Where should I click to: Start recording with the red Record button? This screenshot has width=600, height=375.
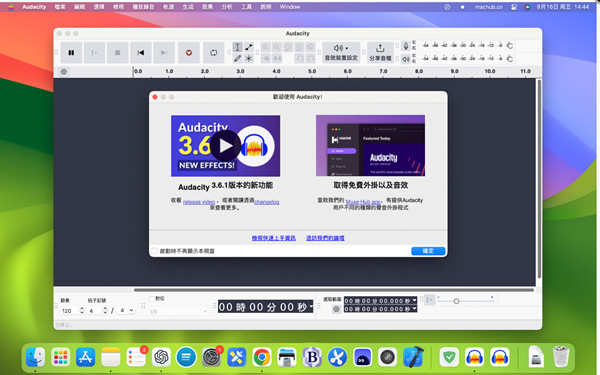189,53
